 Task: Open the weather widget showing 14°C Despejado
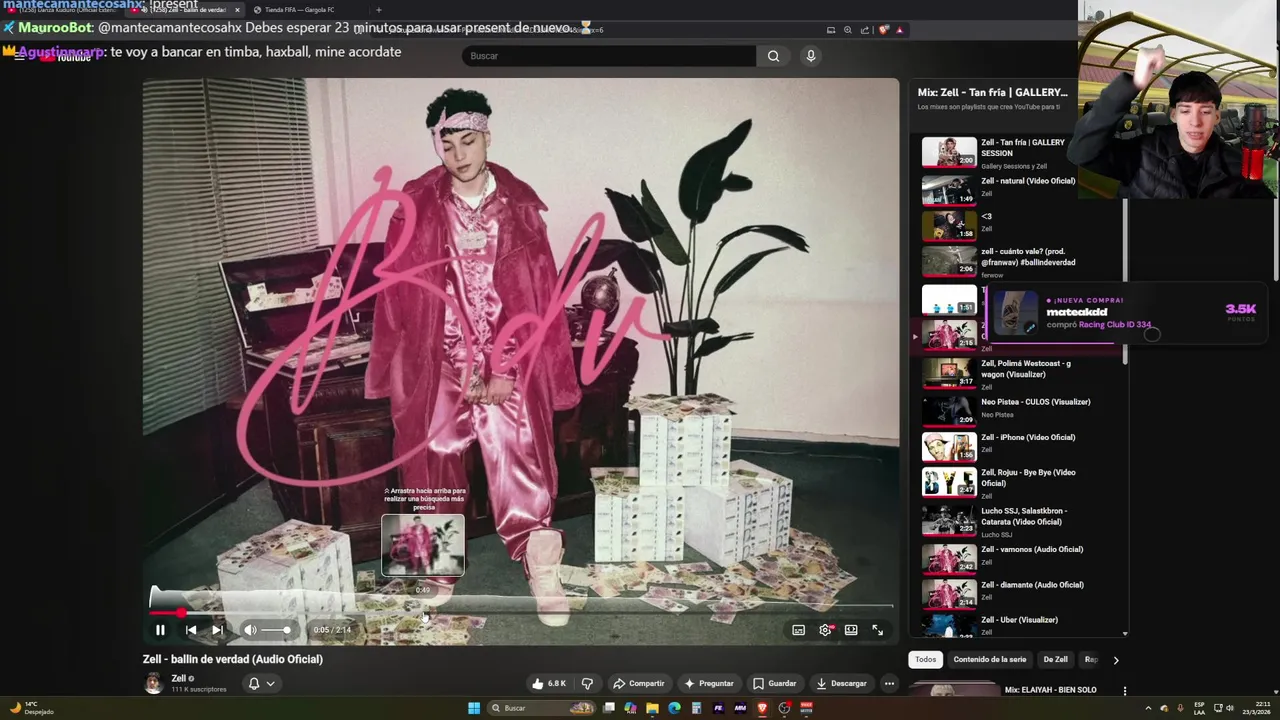tap(30, 708)
